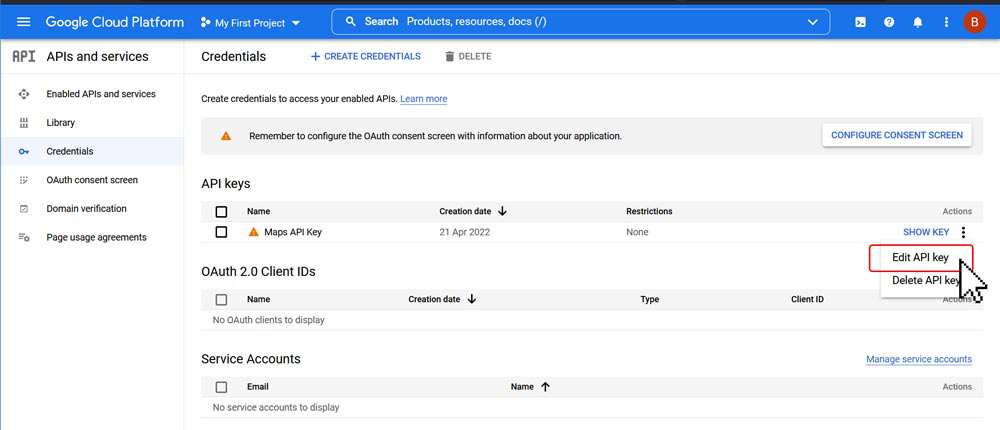Select all OAuth 2.0 Client IDs checkbox
1000x430 pixels.
click(221, 299)
